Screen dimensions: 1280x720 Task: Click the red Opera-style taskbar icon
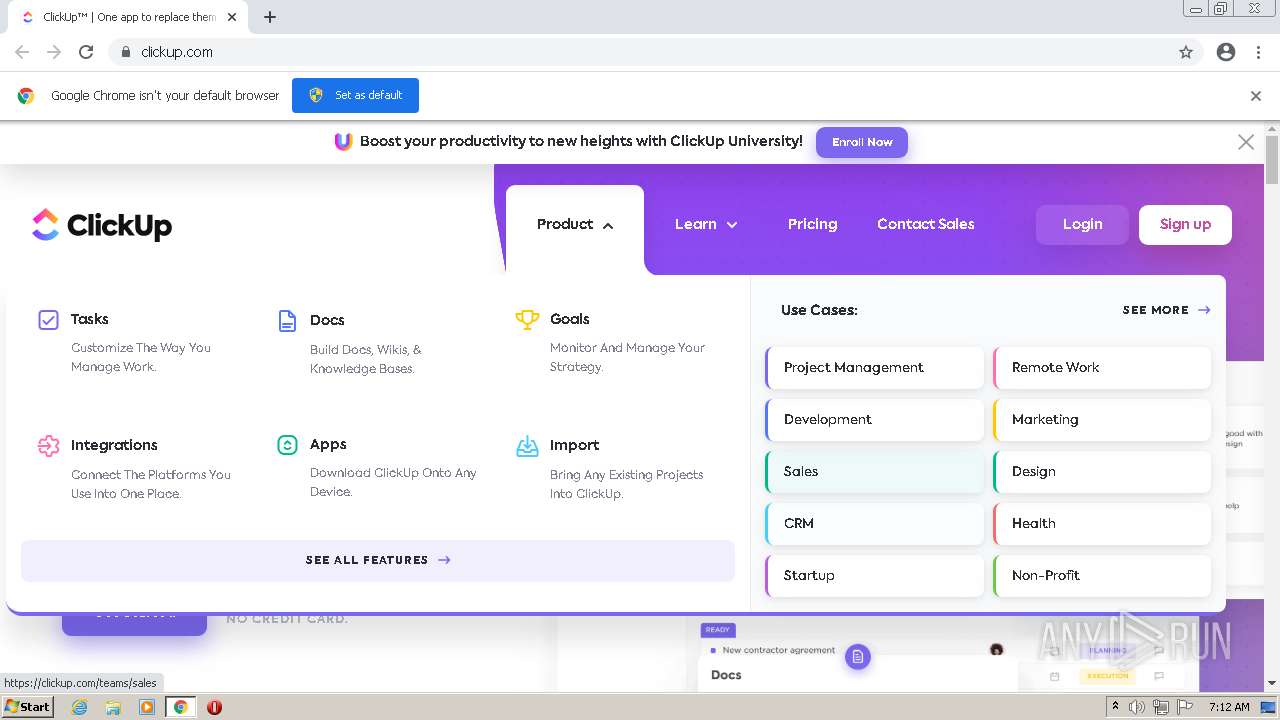click(214, 707)
